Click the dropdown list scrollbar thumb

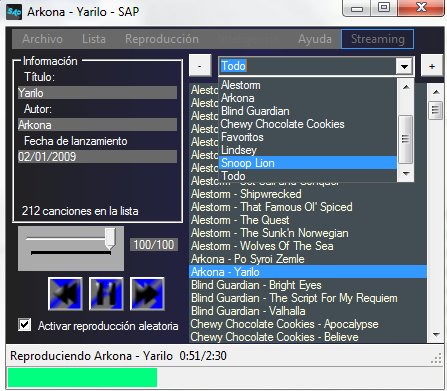(406, 139)
